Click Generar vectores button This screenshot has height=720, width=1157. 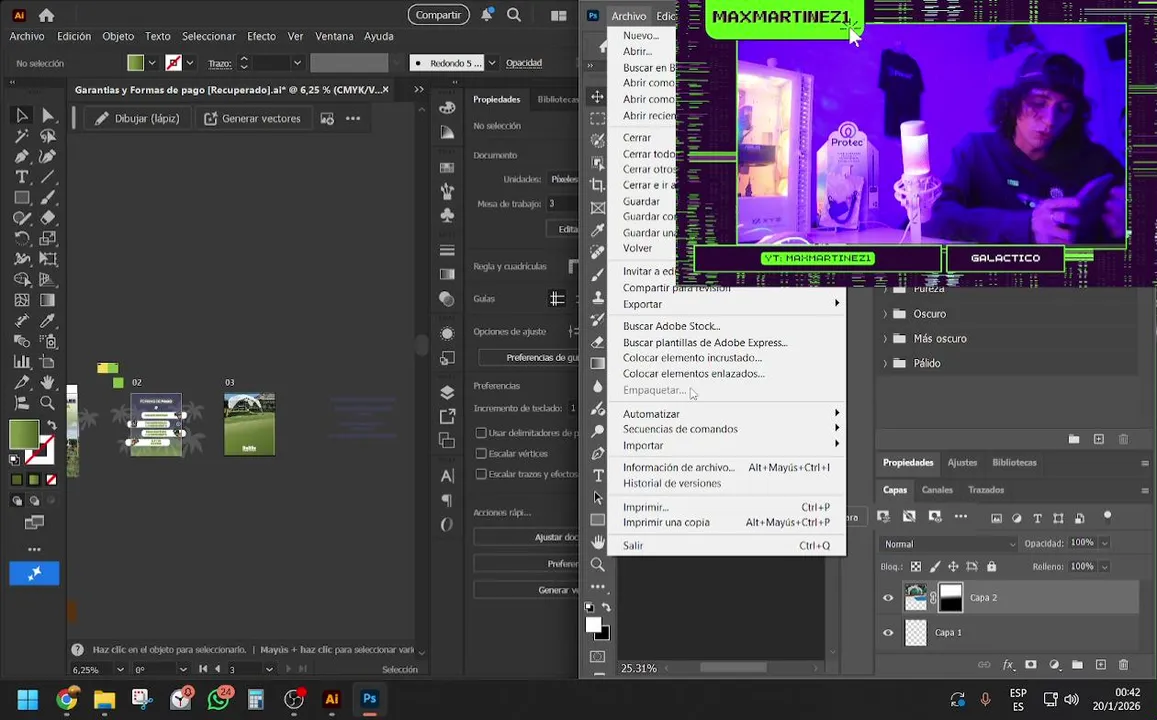pos(252,119)
